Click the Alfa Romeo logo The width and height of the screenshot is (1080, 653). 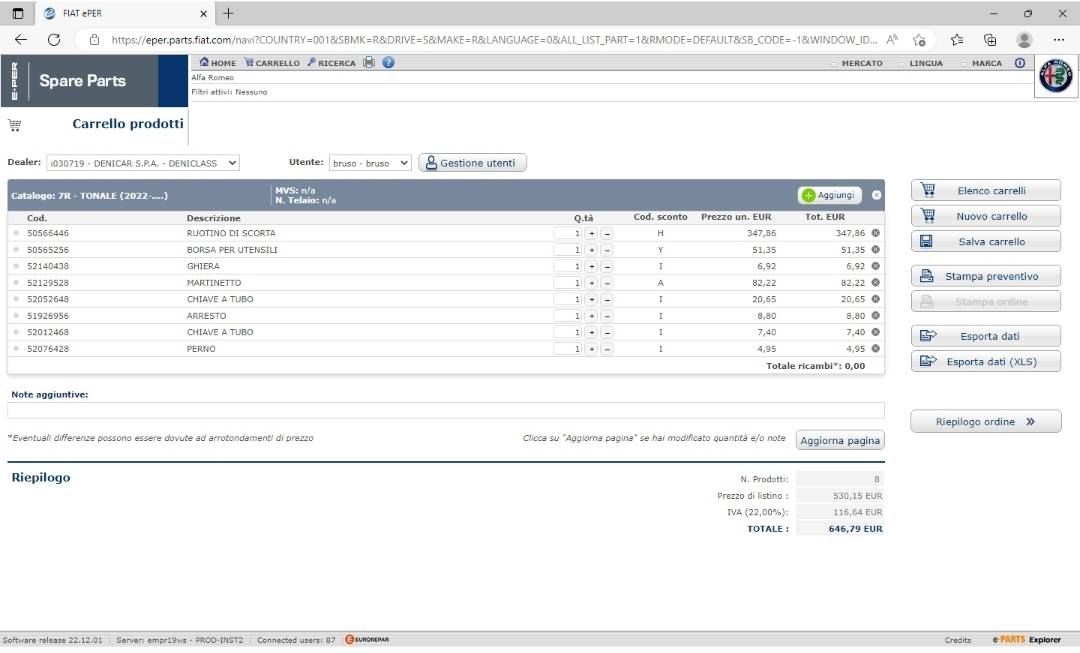1056,76
